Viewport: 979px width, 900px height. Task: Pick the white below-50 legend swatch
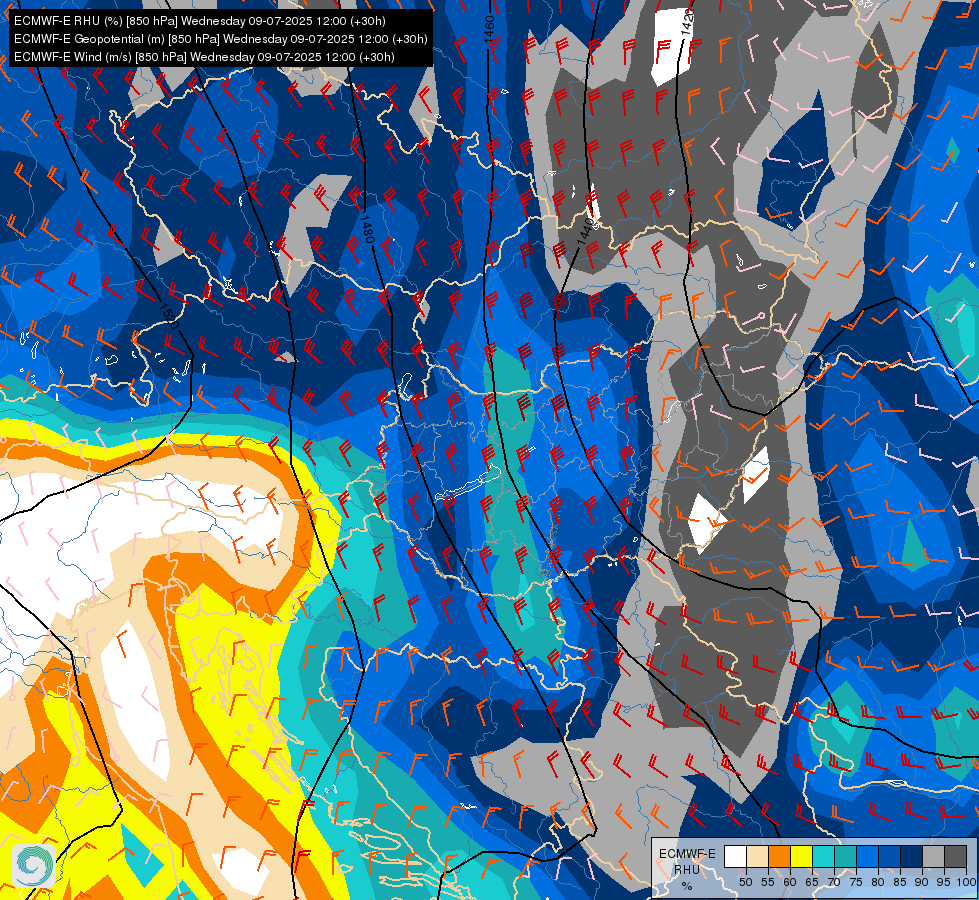(735, 856)
